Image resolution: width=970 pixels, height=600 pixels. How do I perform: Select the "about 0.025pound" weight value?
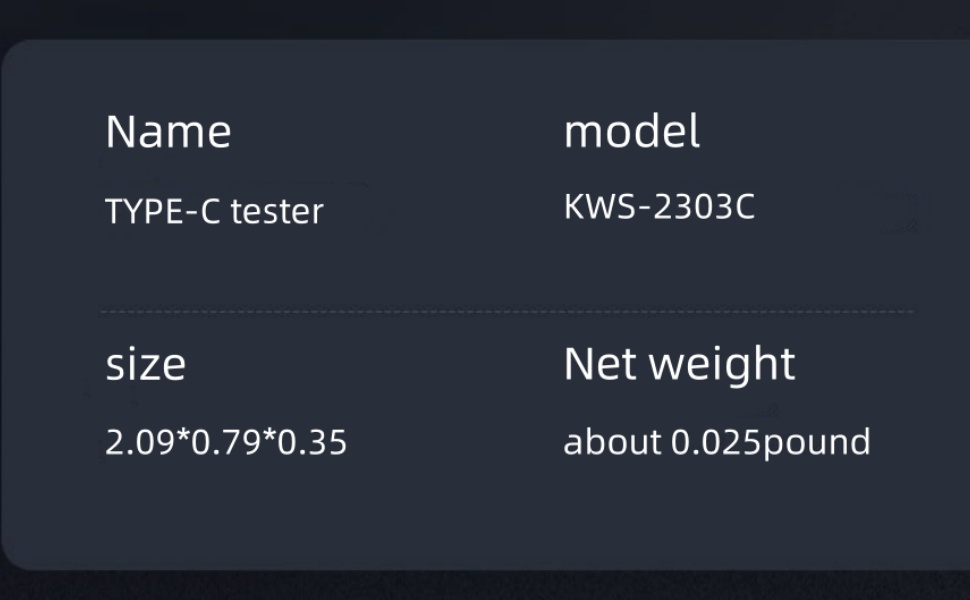716,441
